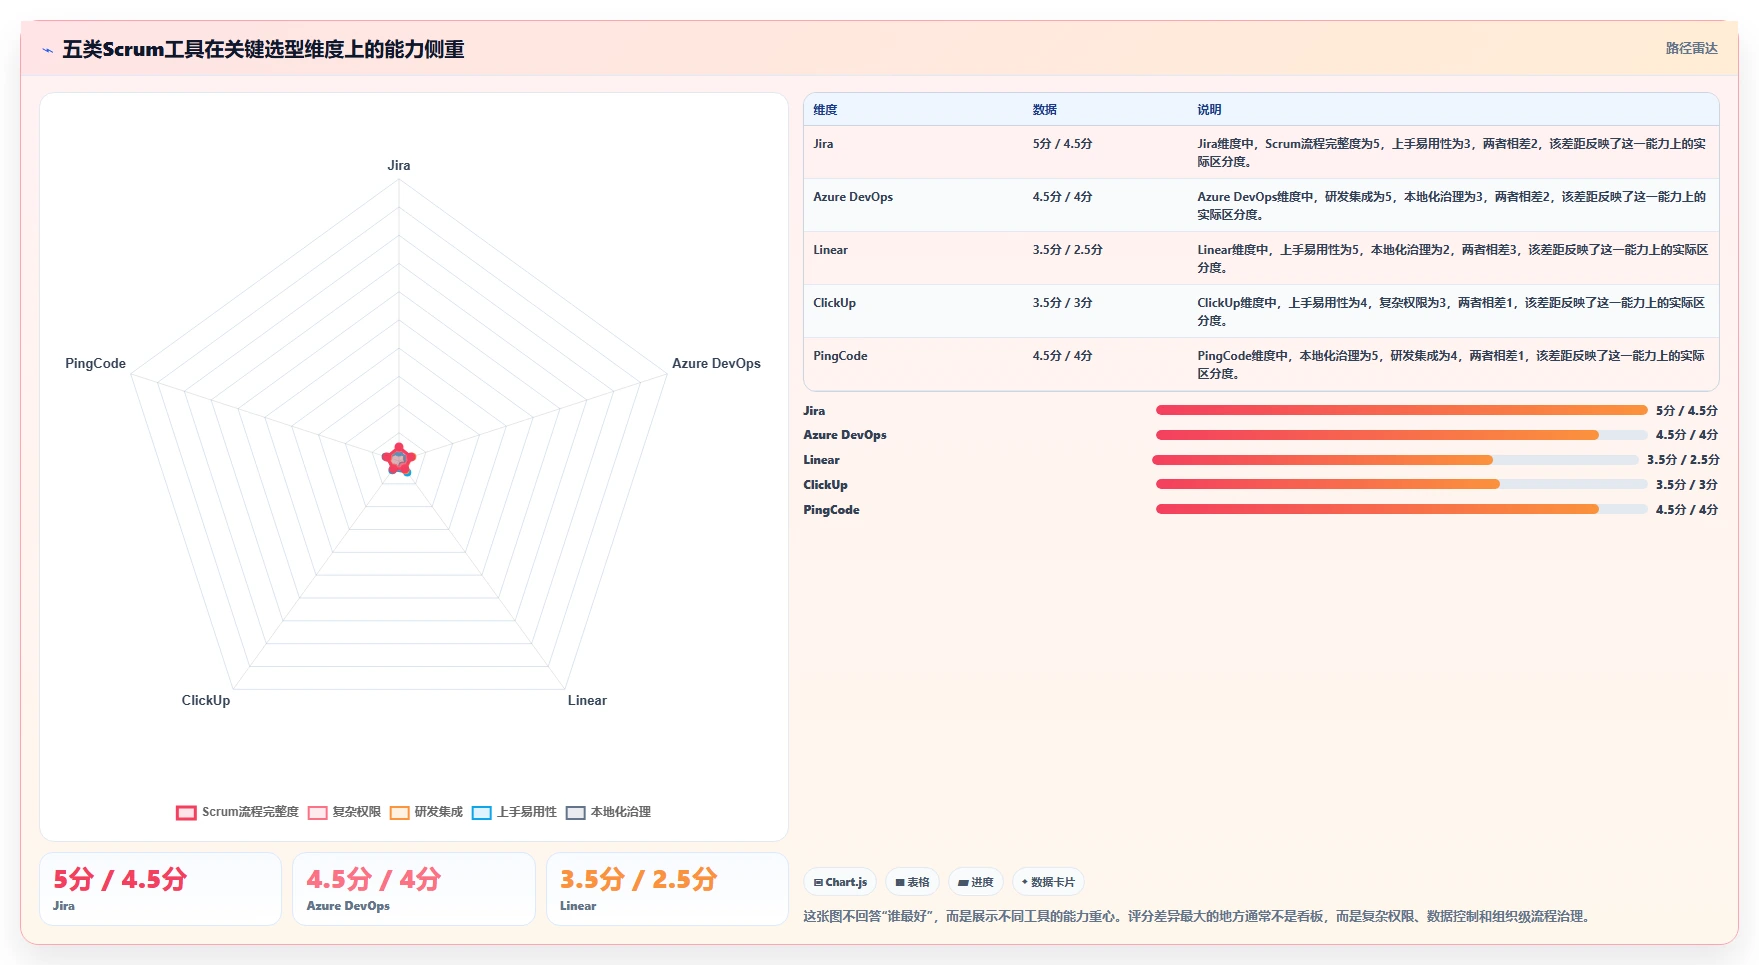Click the Chart.js tag chip

tap(840, 882)
